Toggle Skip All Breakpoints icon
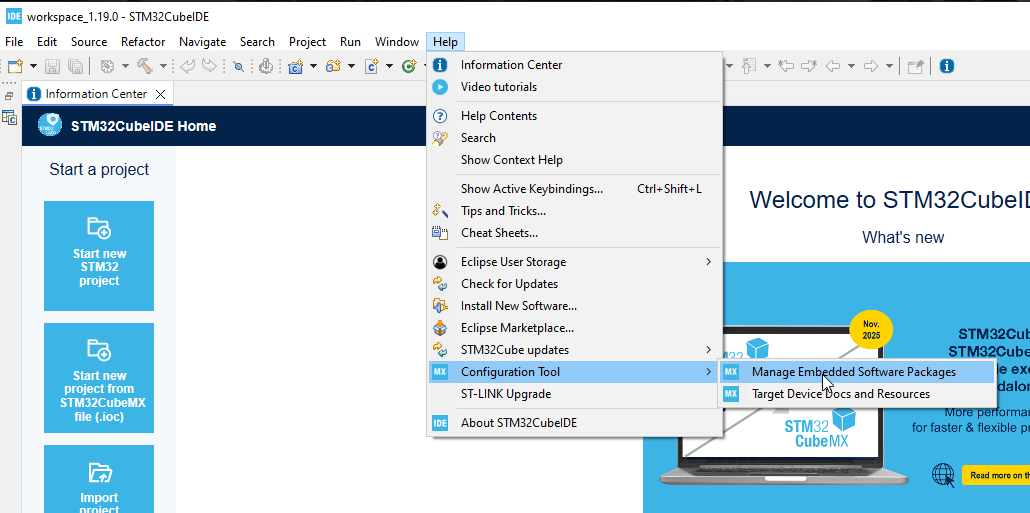 click(238, 66)
